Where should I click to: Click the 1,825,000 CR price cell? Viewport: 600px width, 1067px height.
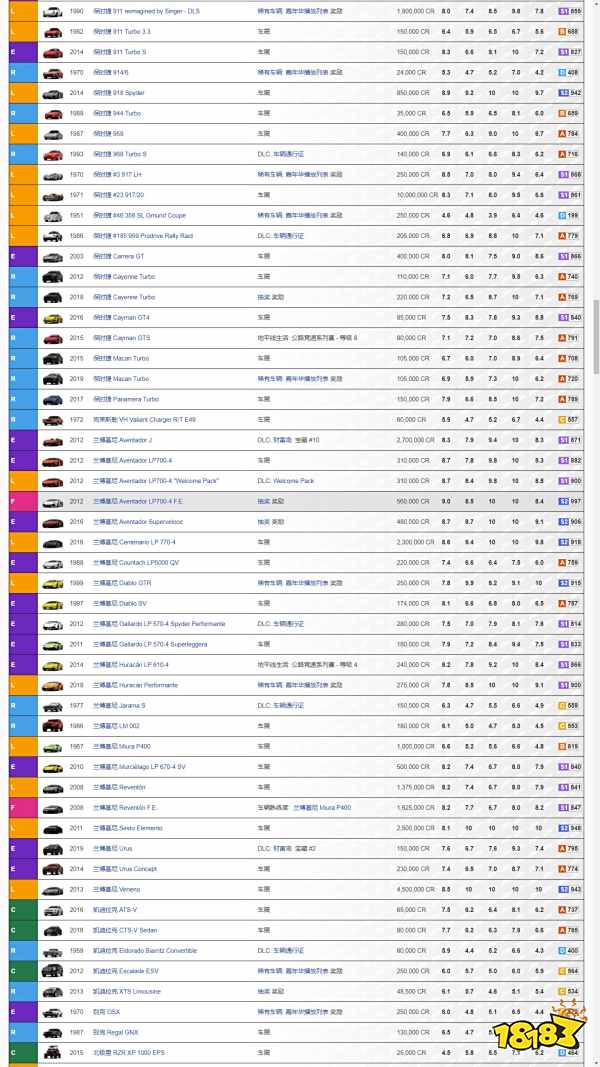(x=414, y=808)
